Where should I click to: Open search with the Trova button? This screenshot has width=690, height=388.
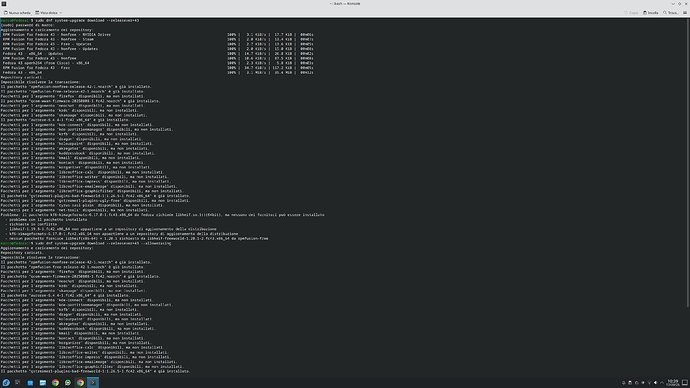pos(671,13)
